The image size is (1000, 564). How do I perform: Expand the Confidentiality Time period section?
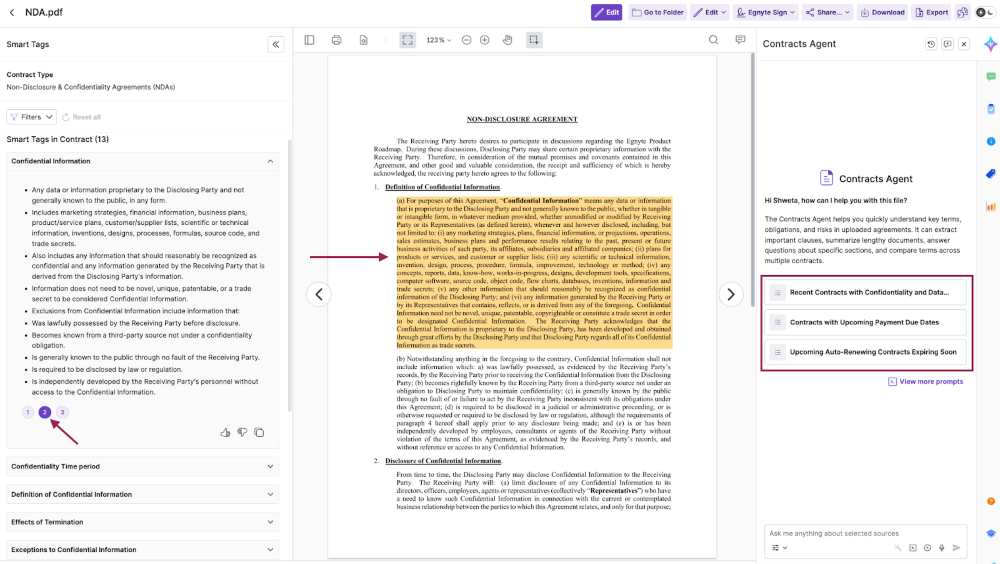[x=143, y=466]
